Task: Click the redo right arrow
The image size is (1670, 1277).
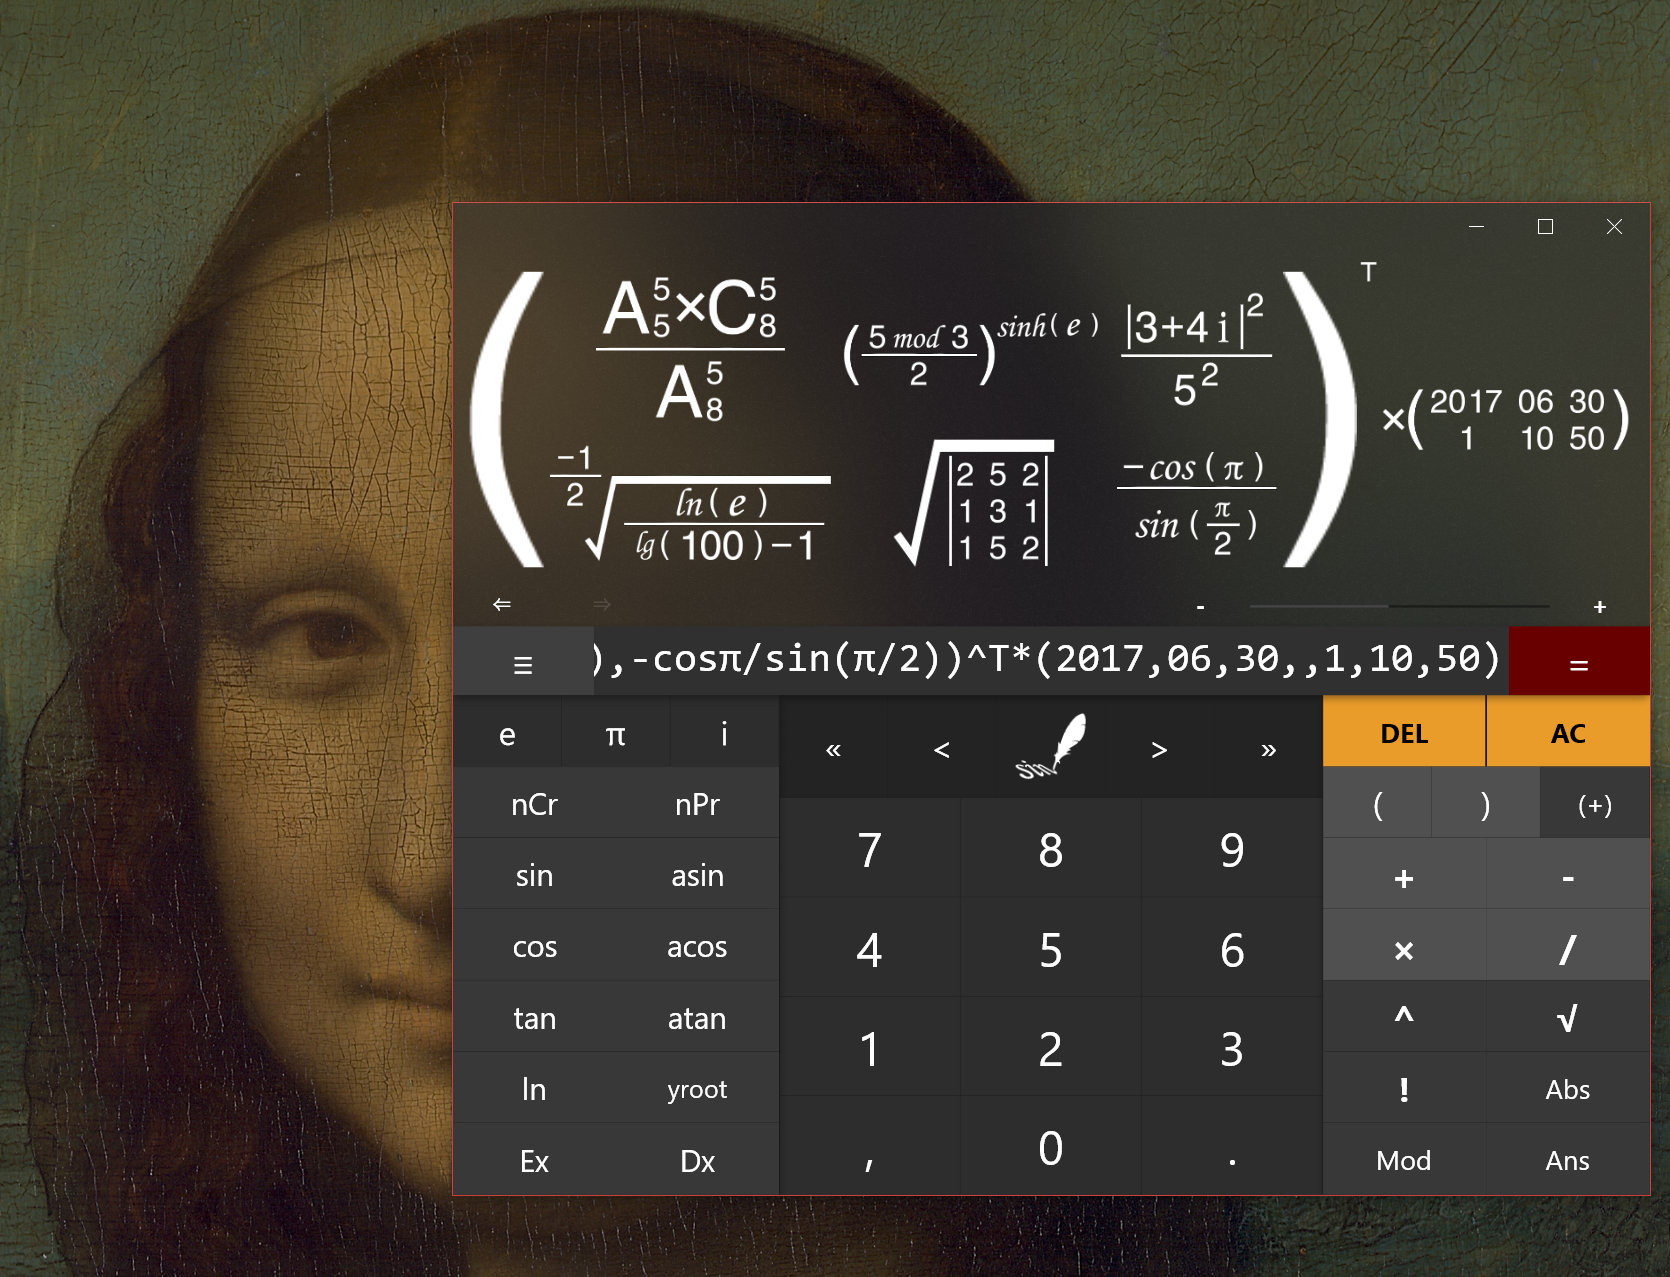Action: click(x=602, y=604)
